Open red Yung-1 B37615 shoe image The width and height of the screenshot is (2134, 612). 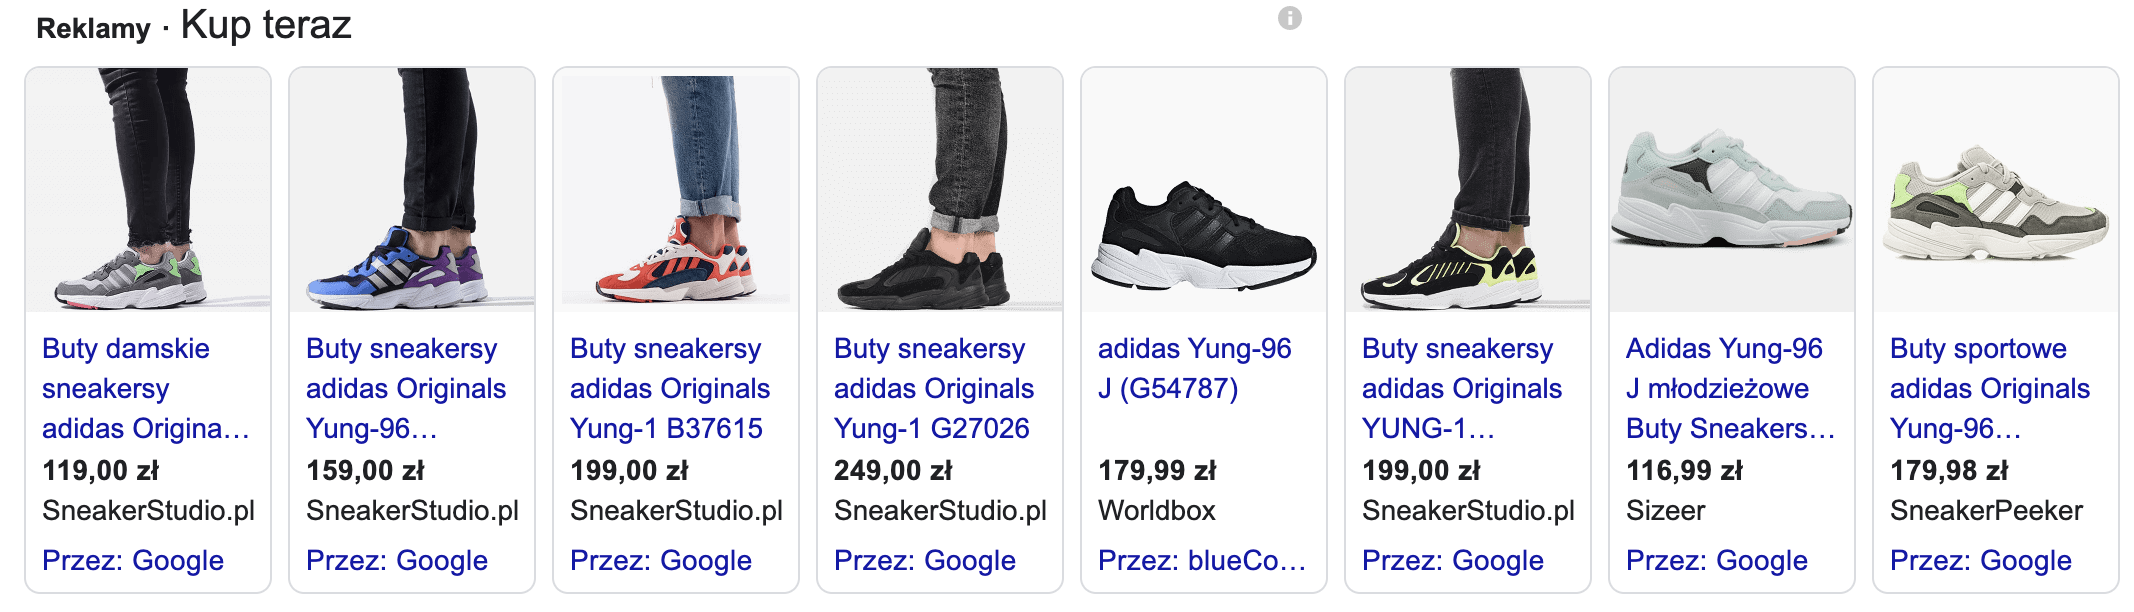[676, 190]
